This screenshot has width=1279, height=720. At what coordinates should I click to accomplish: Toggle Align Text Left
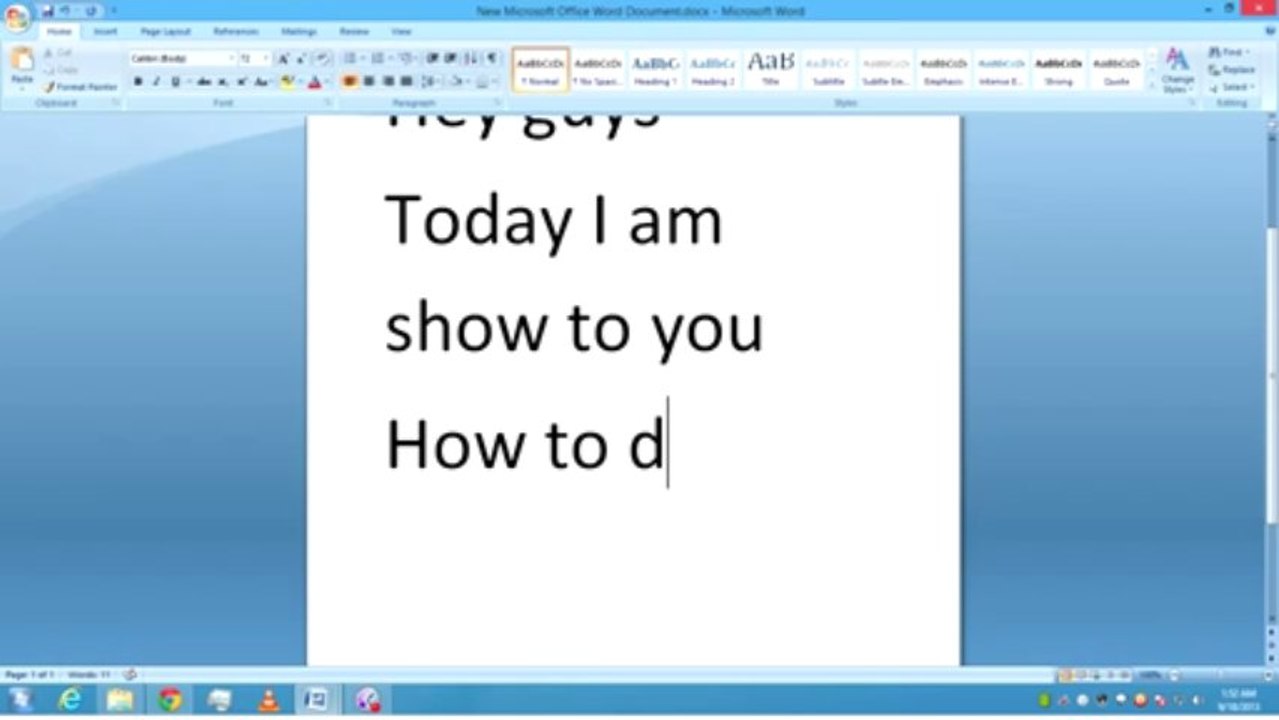[350, 82]
